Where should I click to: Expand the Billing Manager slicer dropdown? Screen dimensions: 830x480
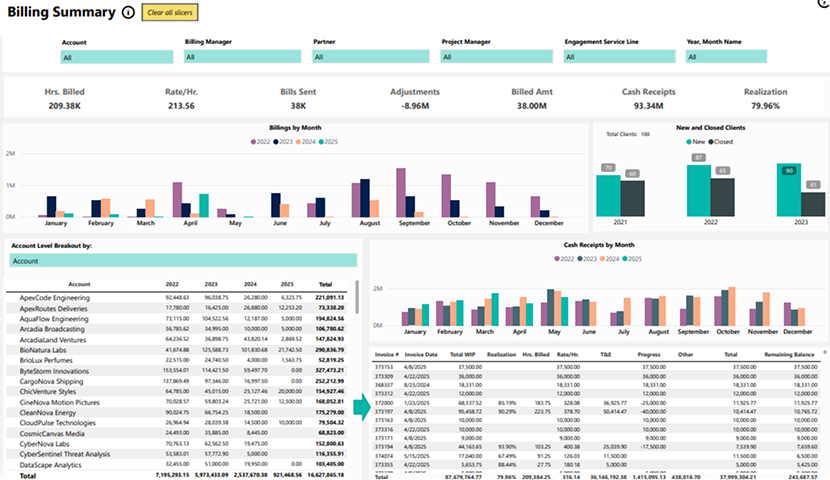coord(244,58)
